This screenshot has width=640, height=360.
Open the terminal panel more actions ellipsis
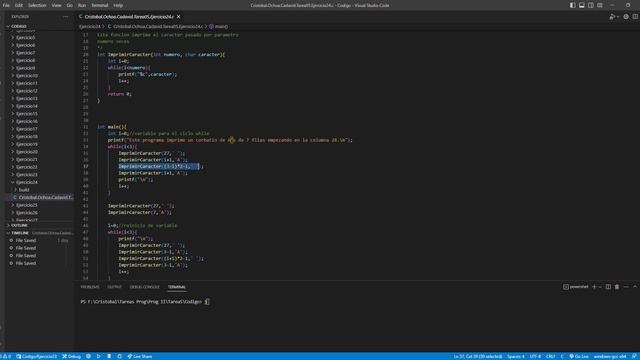click(626, 287)
